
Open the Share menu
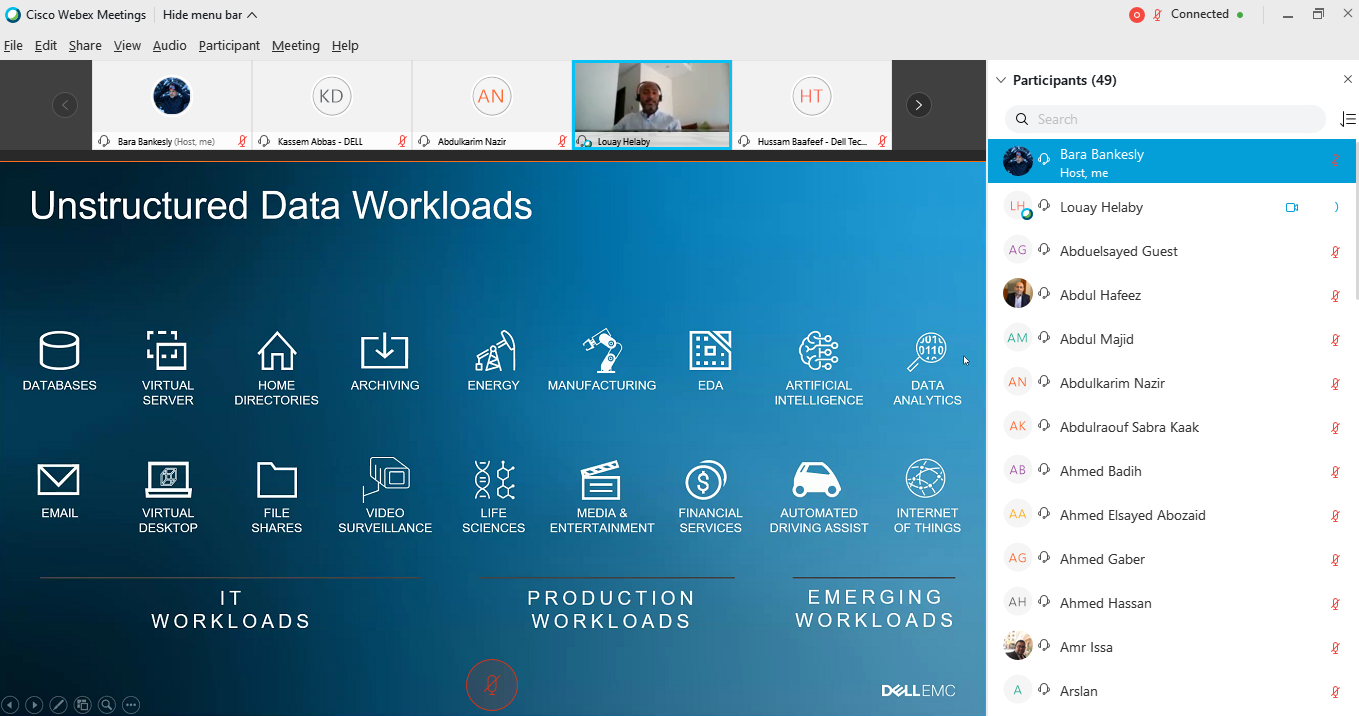coord(85,46)
